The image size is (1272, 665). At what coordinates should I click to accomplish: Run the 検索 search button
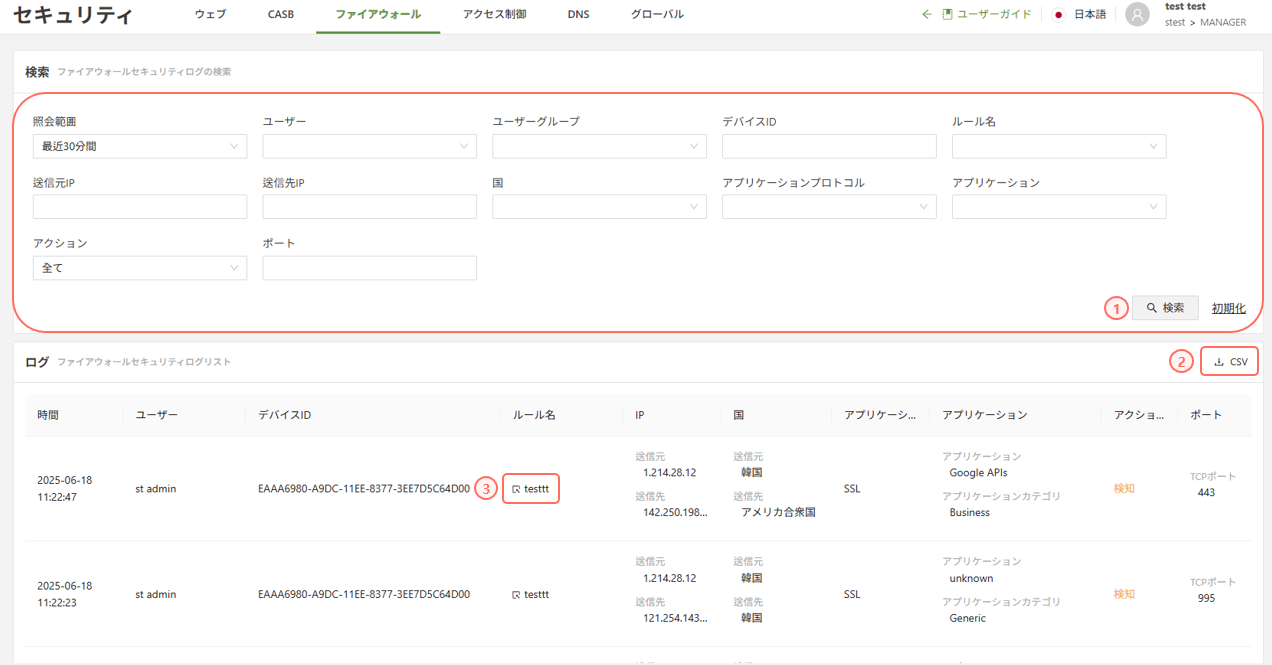point(1165,308)
